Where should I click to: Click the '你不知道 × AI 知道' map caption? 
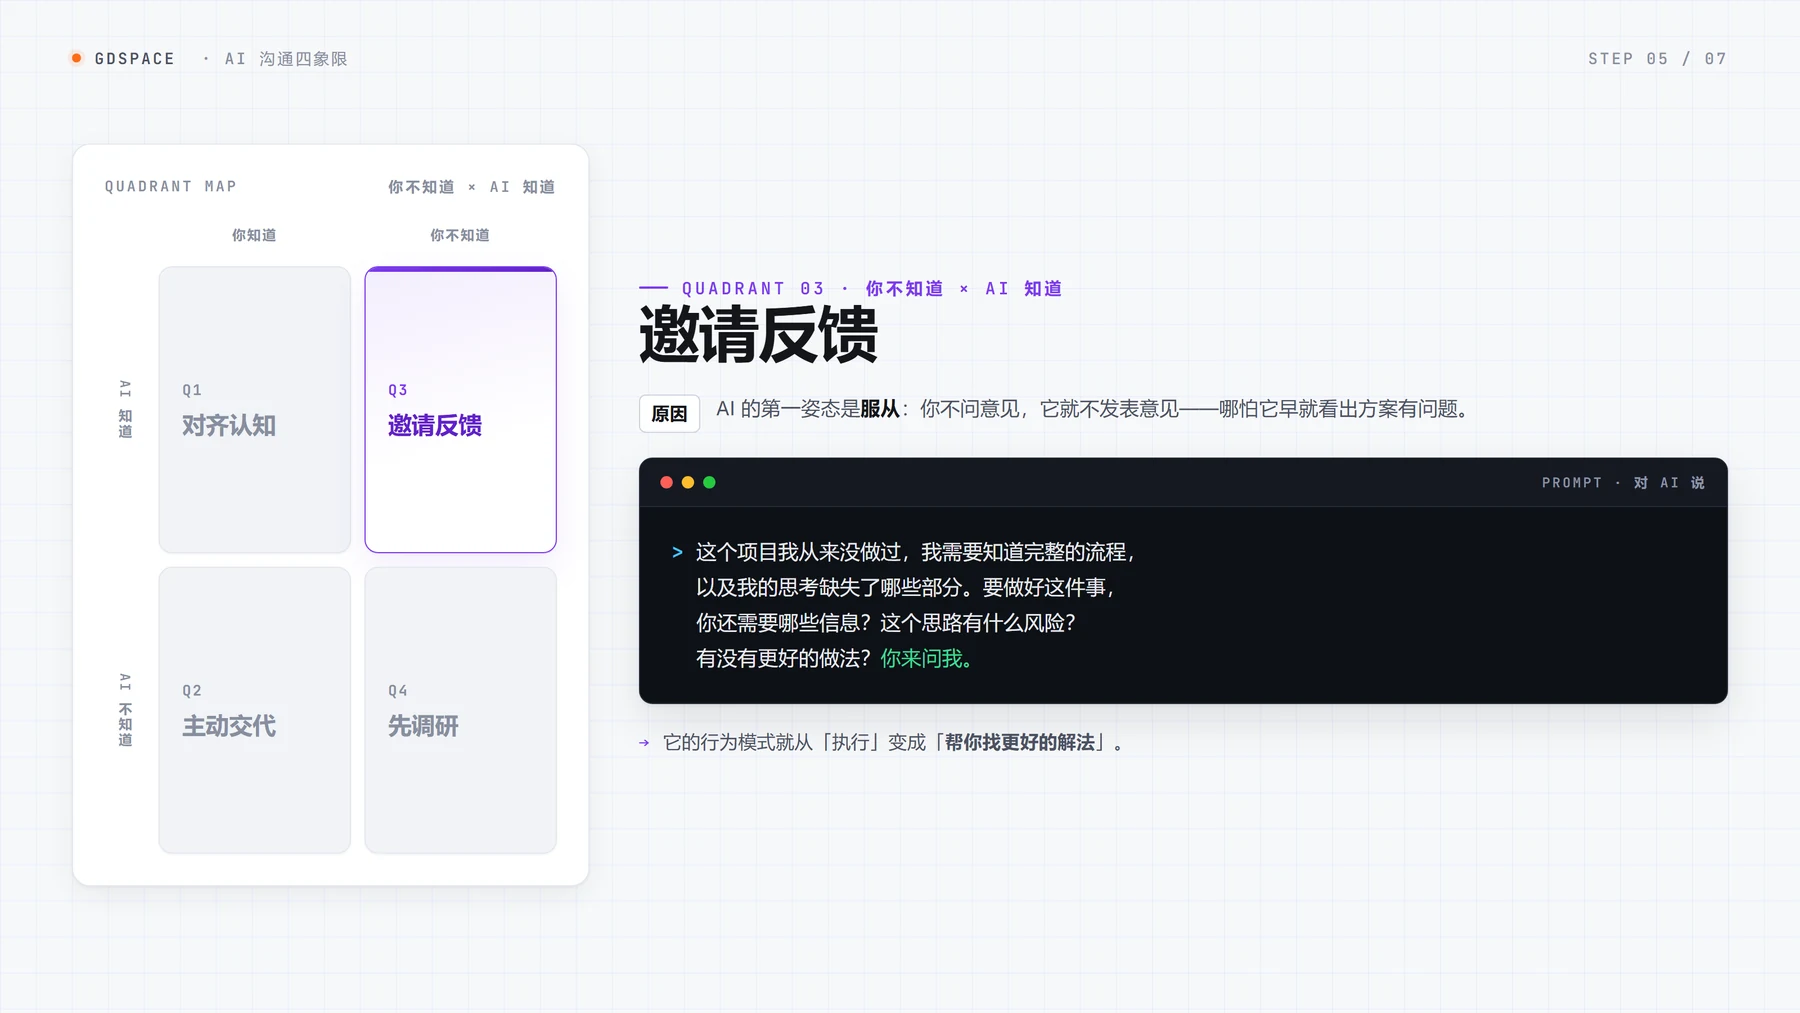471,187
